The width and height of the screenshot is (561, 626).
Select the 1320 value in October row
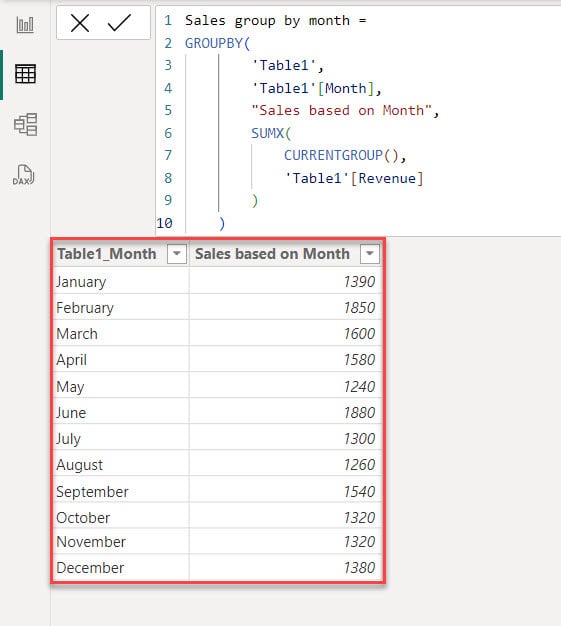click(359, 517)
